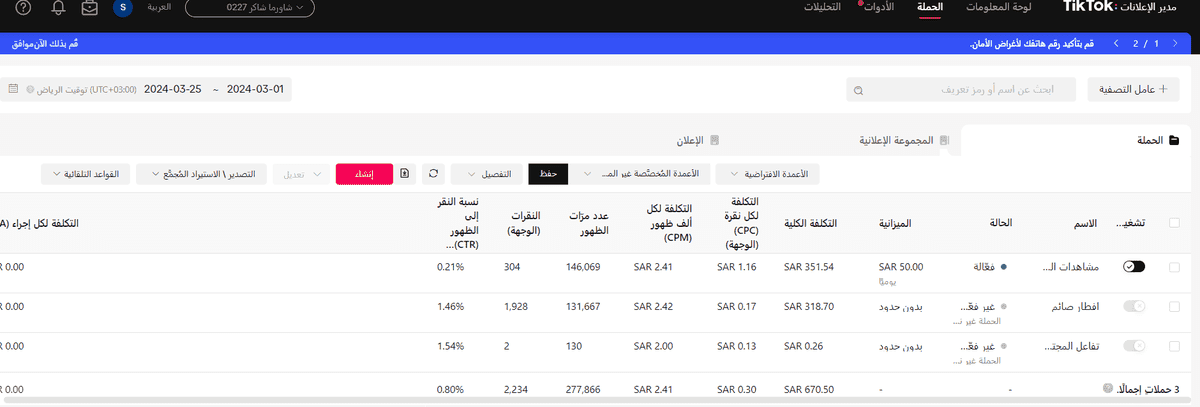Screen dimensions: 1200x407
Task: Turn off the مشاهدات campaign switch
Action: click(x=1134, y=267)
